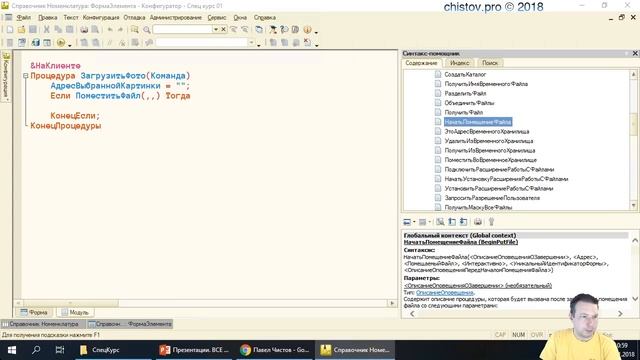640x360 pixels.
Task: Click the help tree vertical scrollbar down arrow
Action: click(633, 206)
